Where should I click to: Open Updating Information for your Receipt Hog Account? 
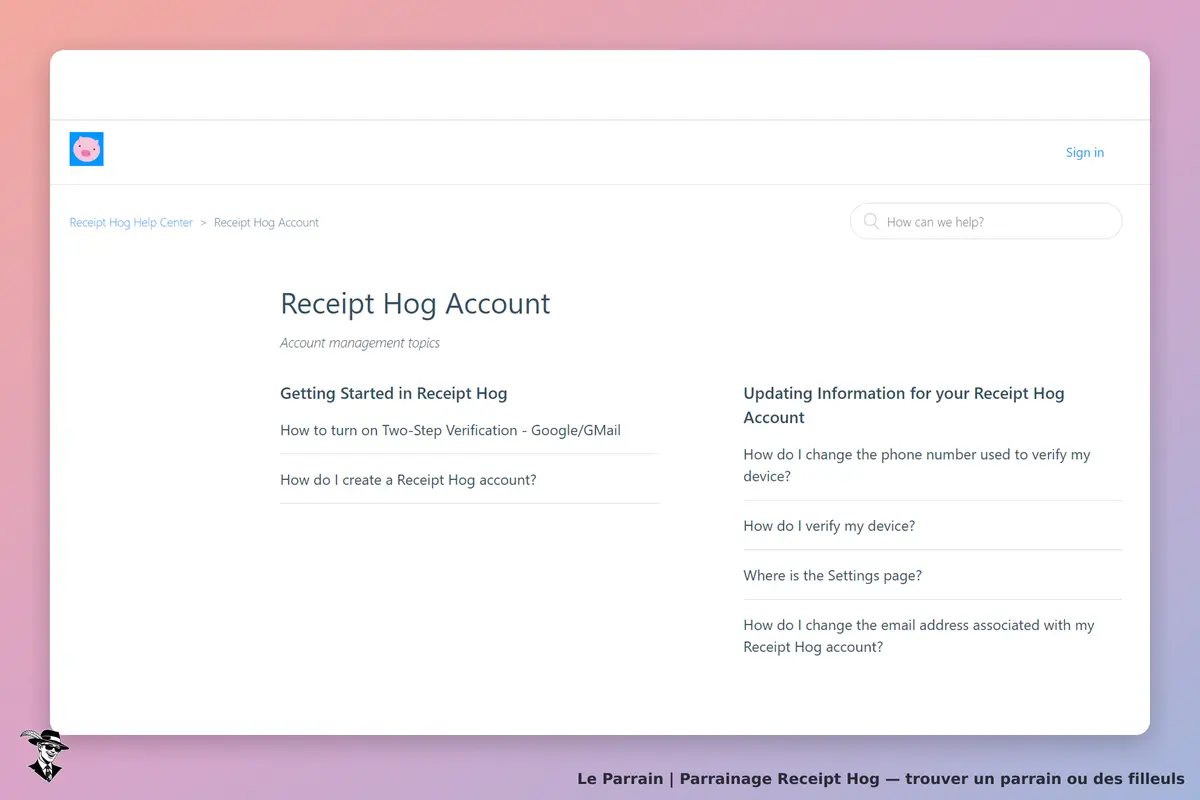[904, 405]
